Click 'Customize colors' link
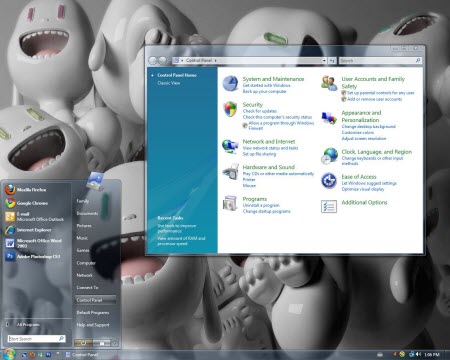 click(x=358, y=133)
